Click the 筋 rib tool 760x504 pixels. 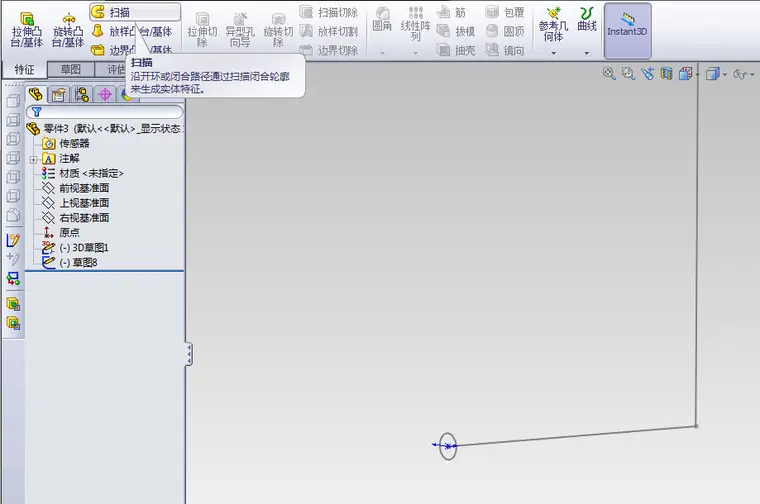pyautogui.click(x=451, y=12)
